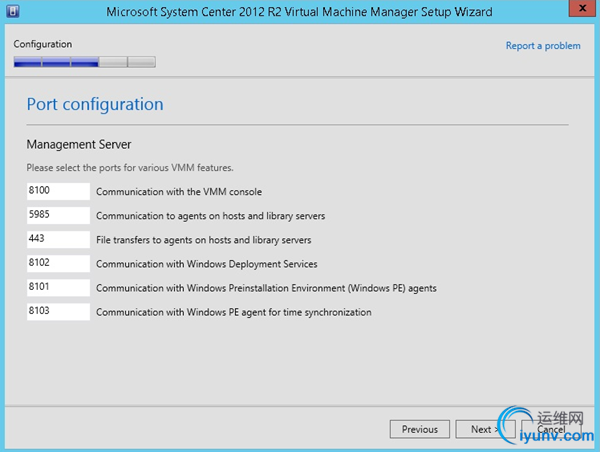
Task: Edit the agents communication port field 5985
Action: (x=58, y=215)
